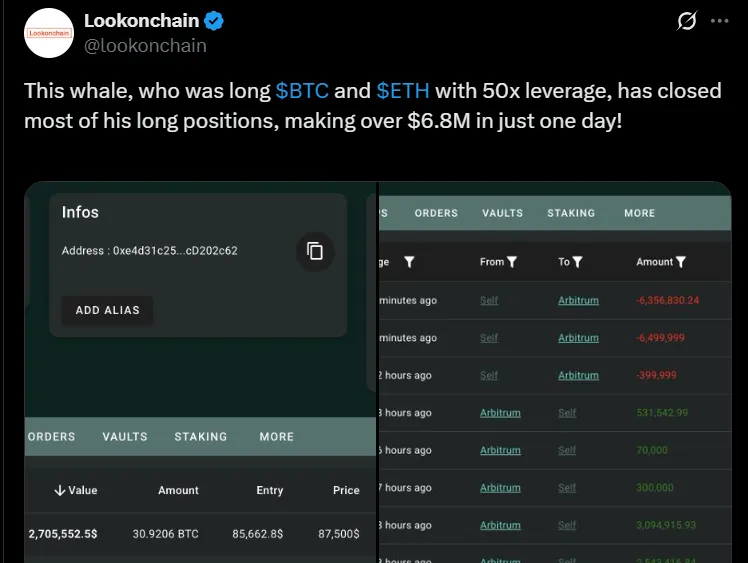748x563 pixels.
Task: Click the Age column filter icon
Action: (x=408, y=262)
